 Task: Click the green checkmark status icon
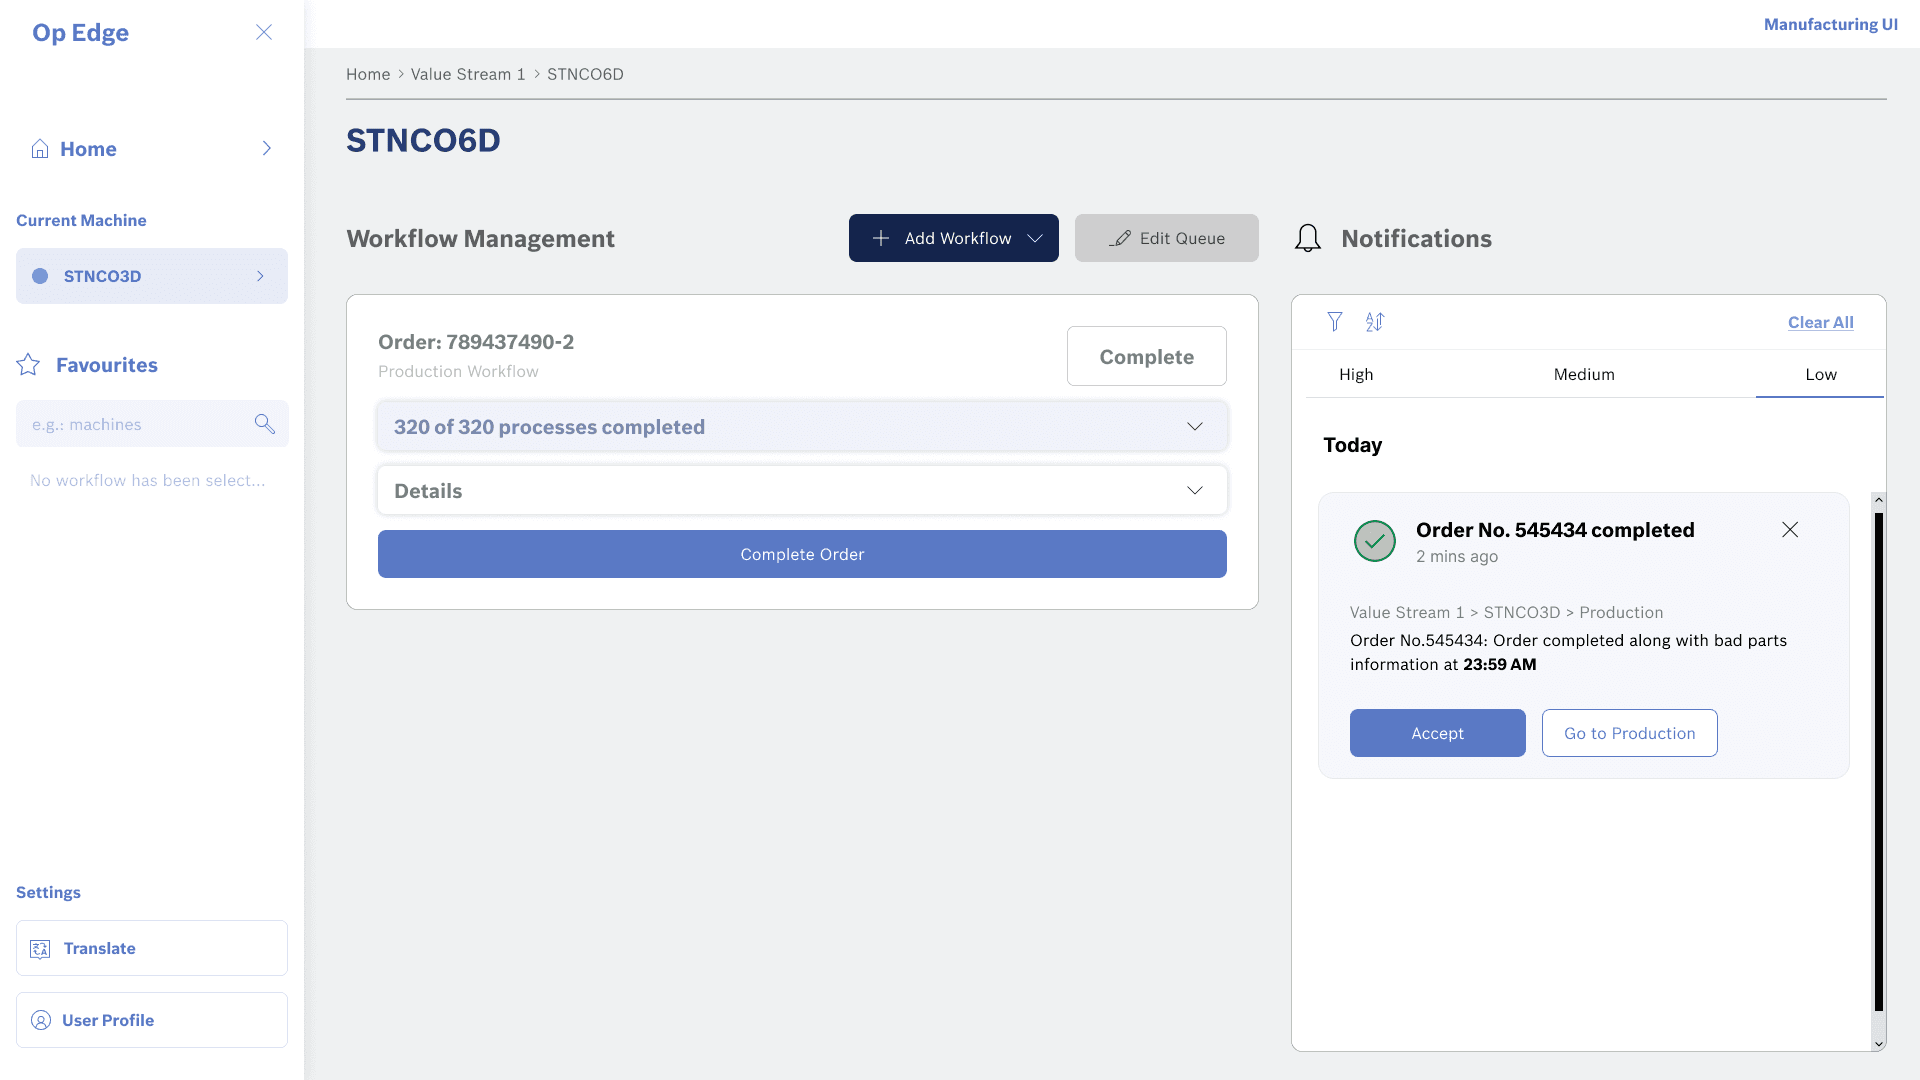[x=1374, y=541]
